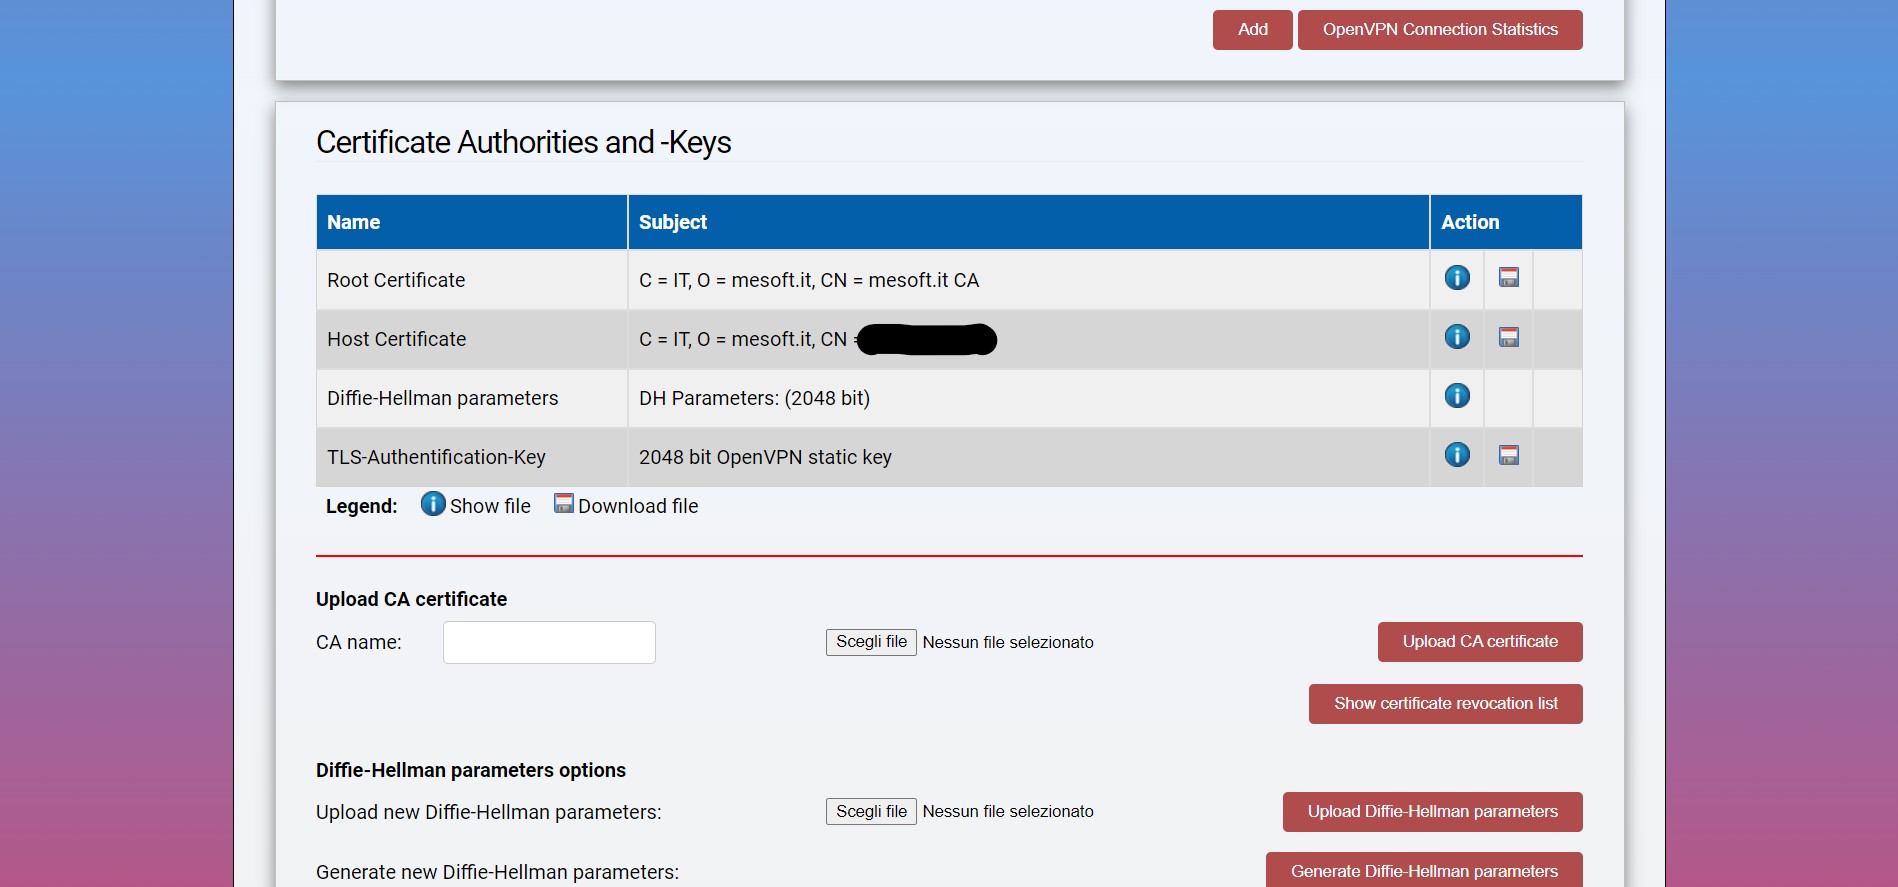The height and width of the screenshot is (887, 1898).
Task: Show certificate revocation list
Action: (x=1446, y=704)
